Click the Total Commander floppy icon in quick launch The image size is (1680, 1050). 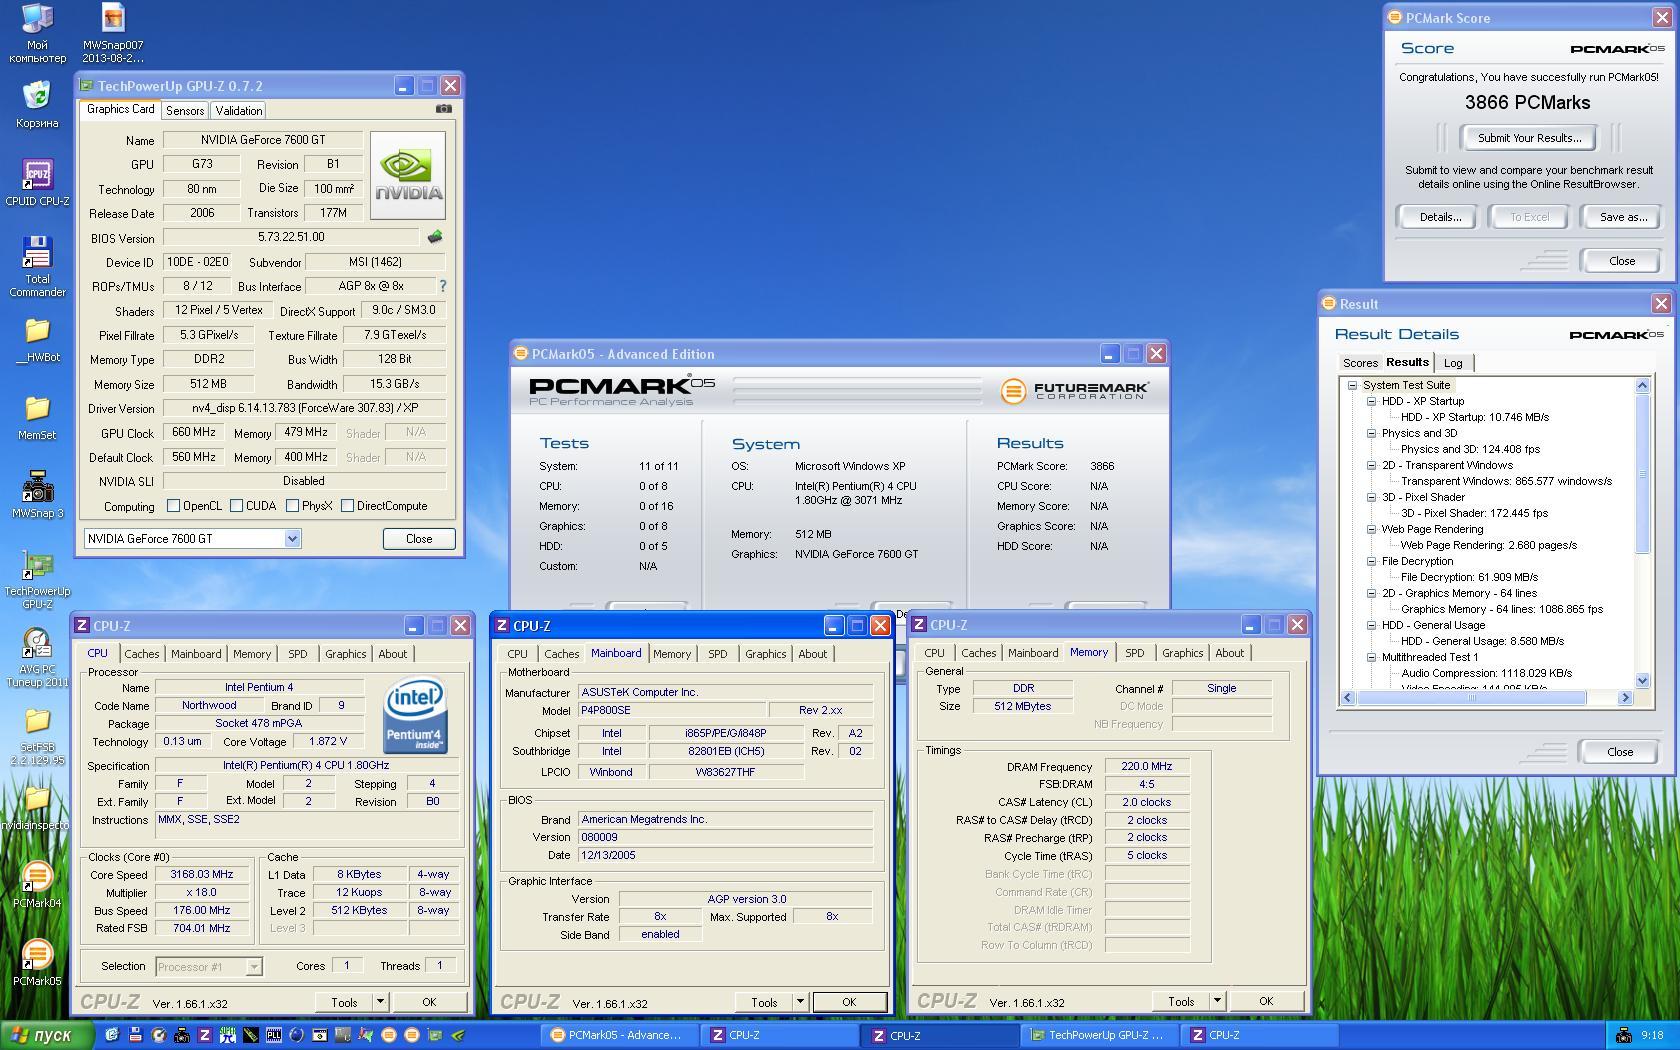135,1035
